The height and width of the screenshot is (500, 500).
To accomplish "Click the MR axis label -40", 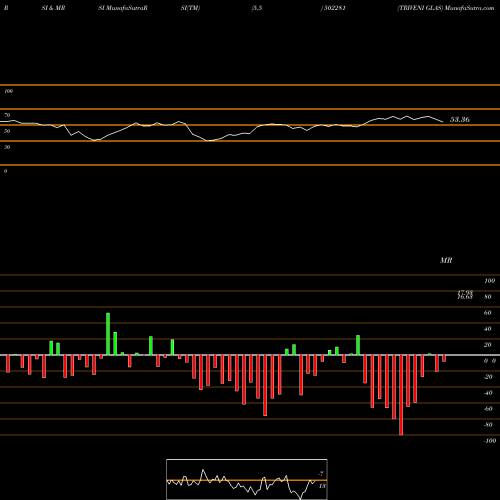I will tap(488, 393).
